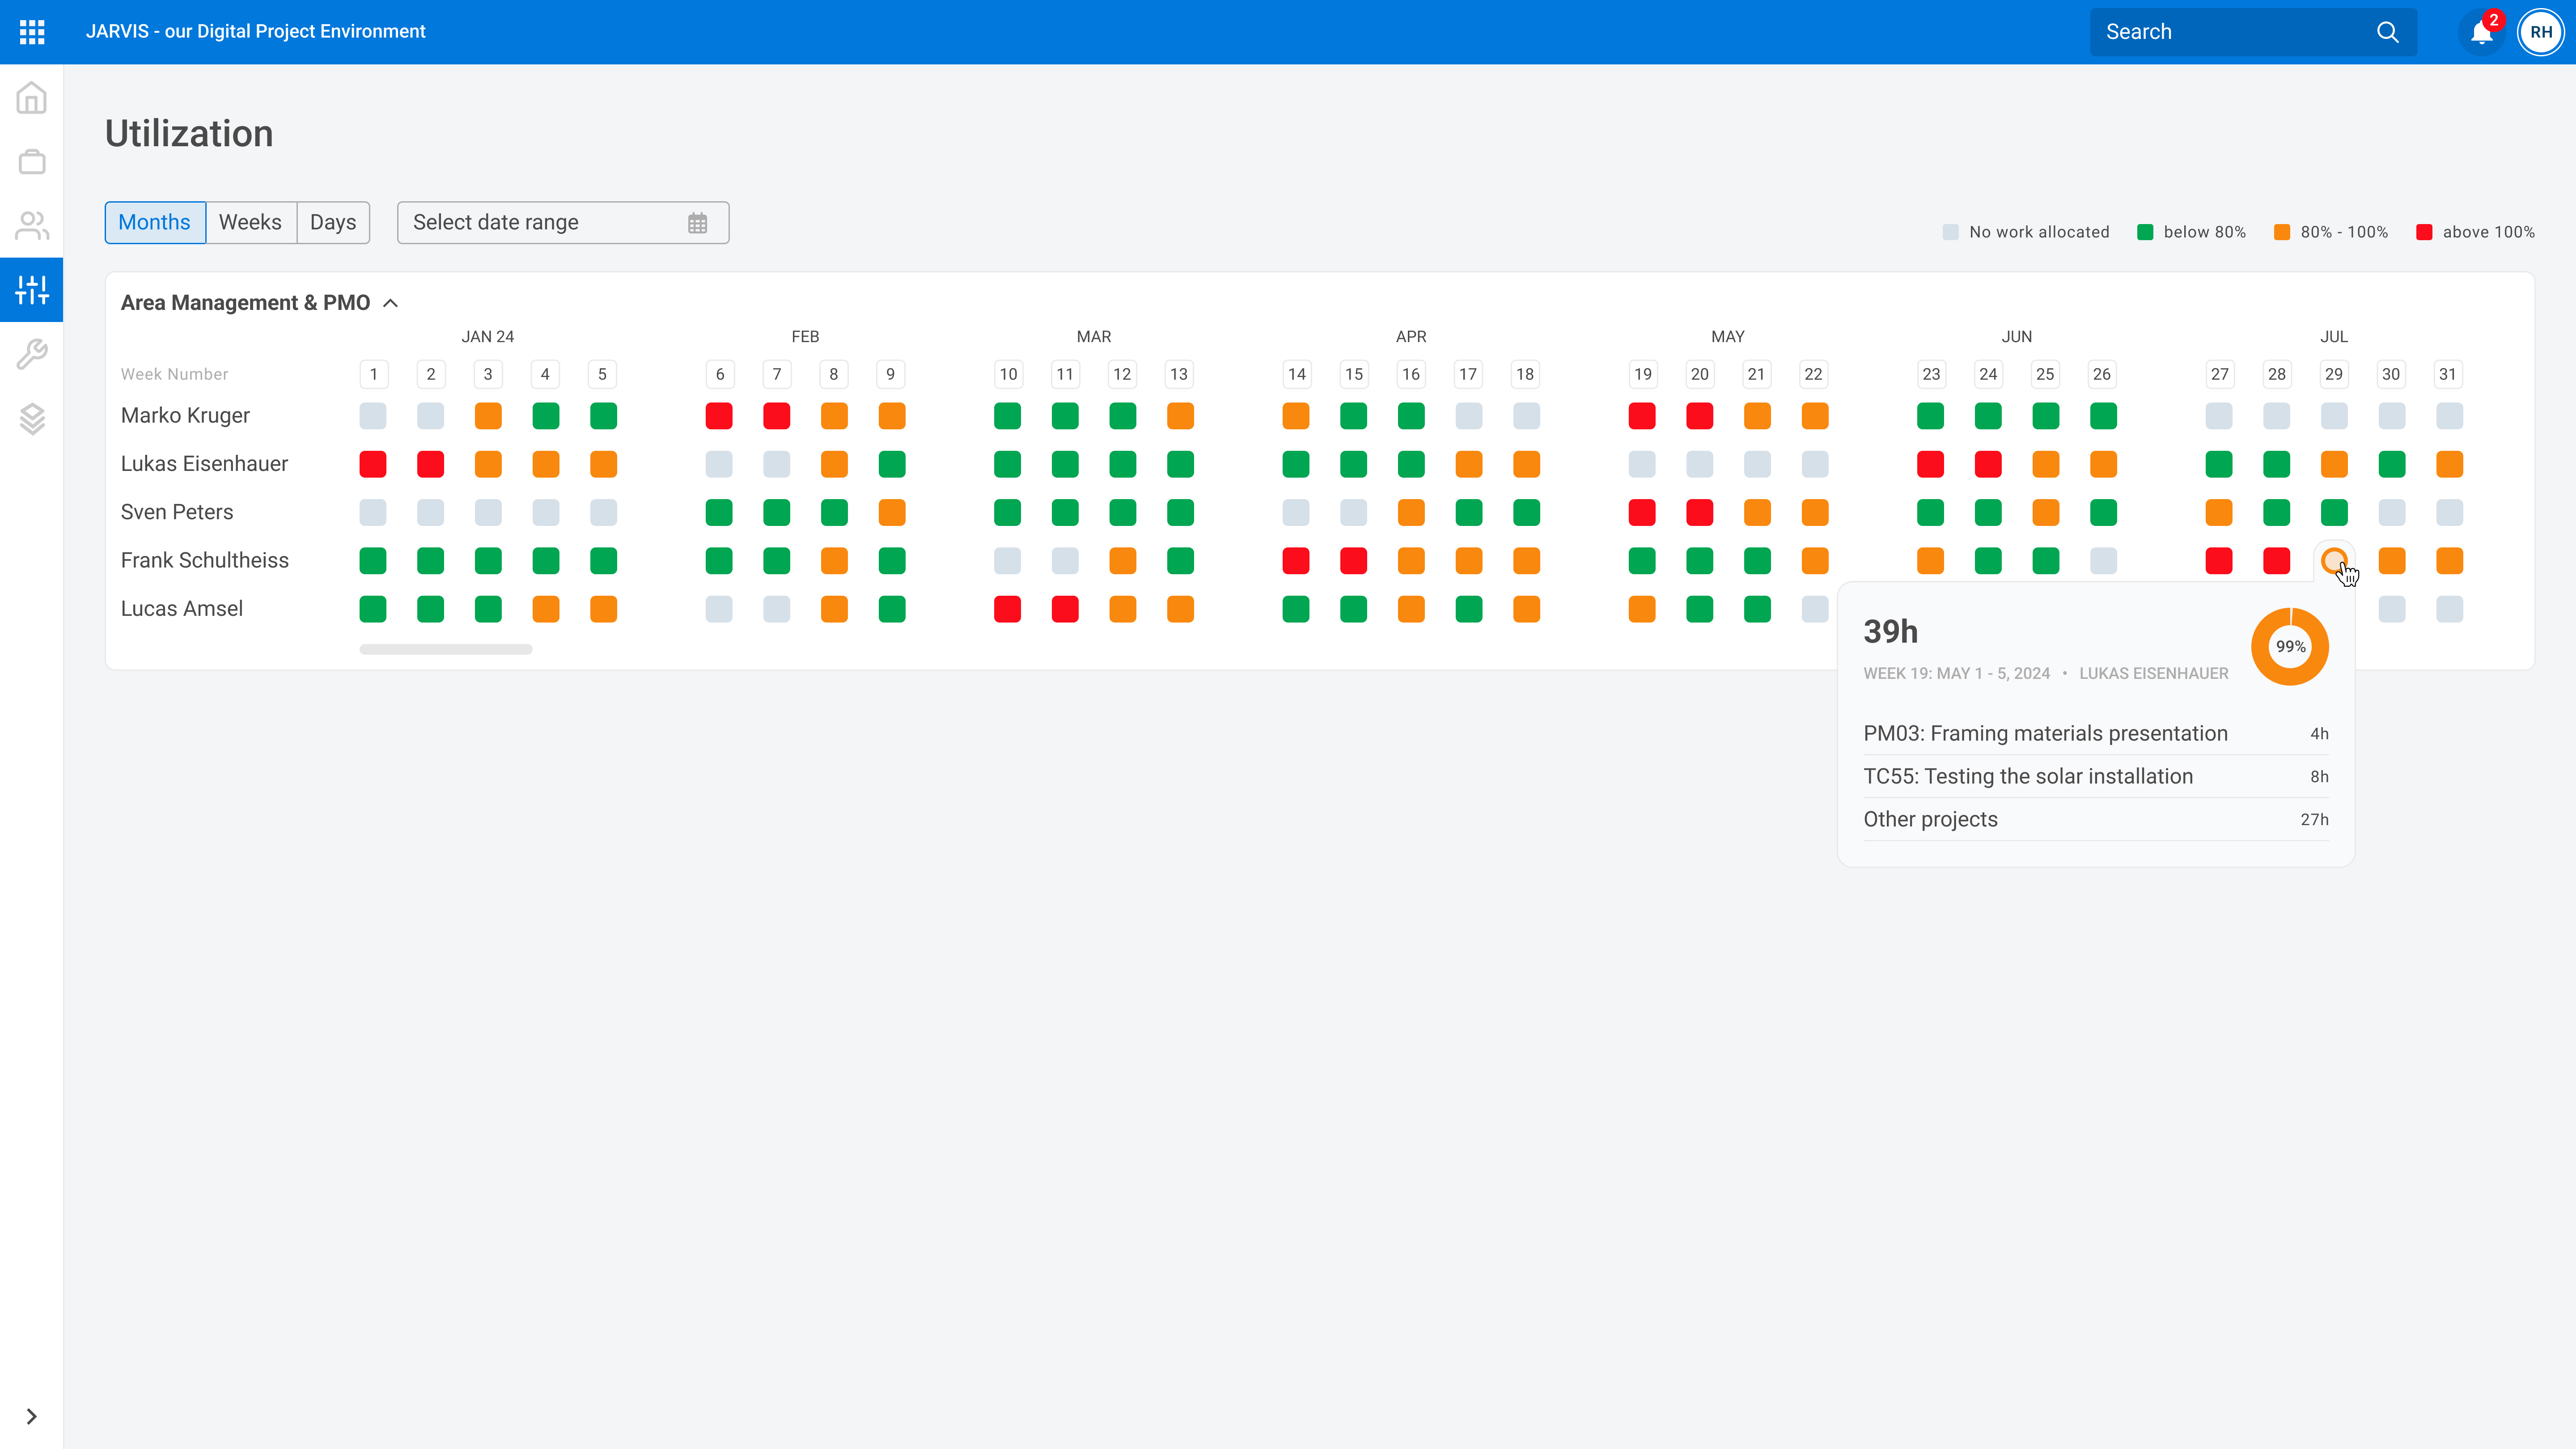Open the Projects briefcase icon in sidebar
Screen dimensions: 2576x1449
point(31,161)
